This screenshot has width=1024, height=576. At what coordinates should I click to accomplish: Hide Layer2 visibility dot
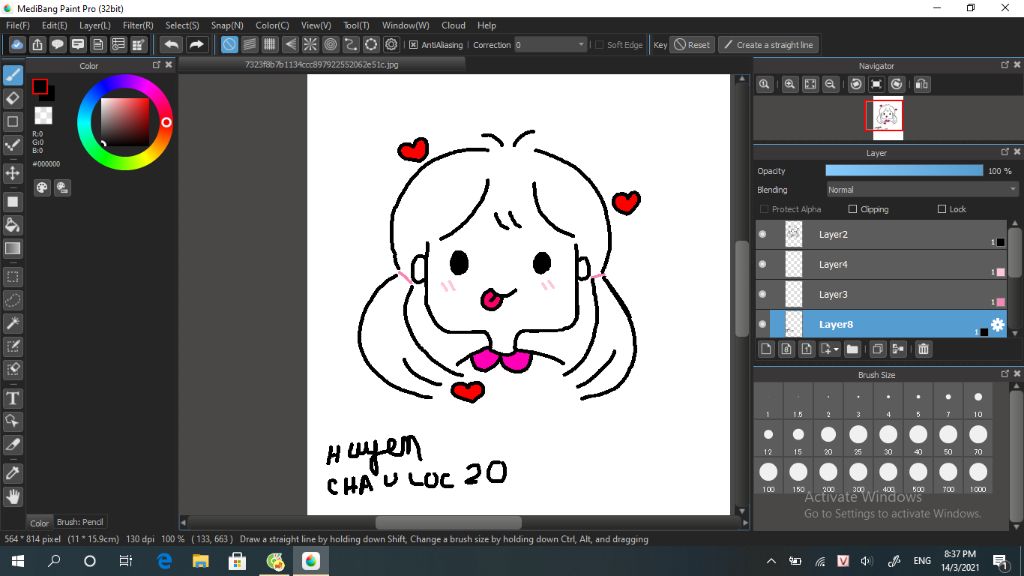coord(762,234)
